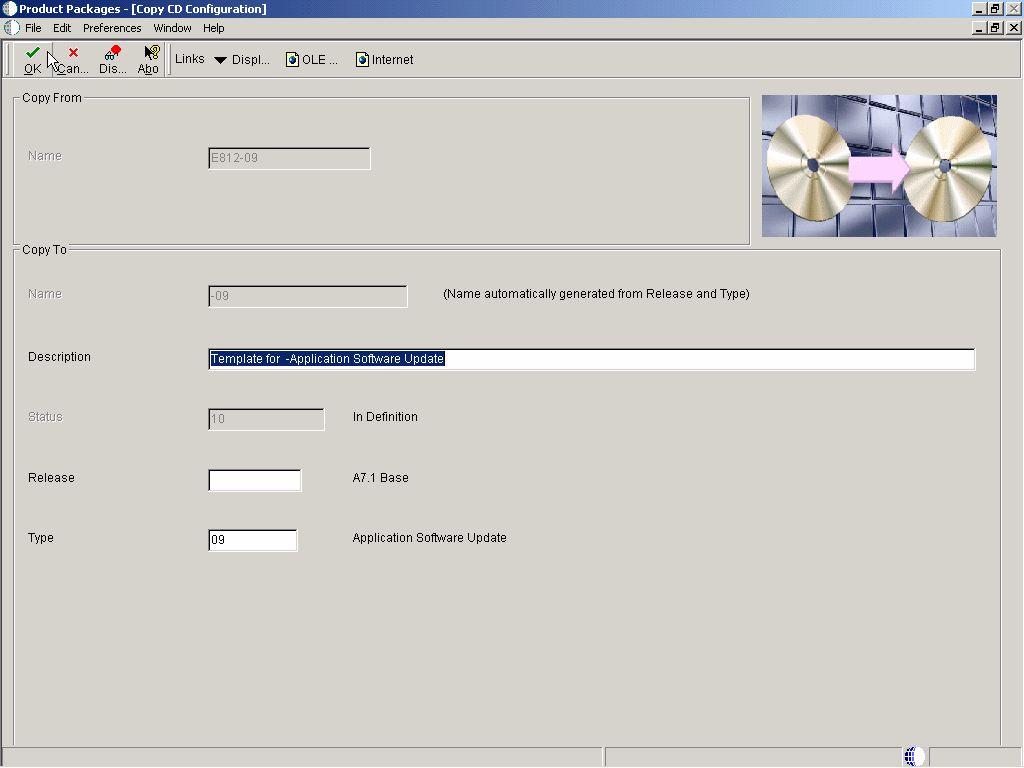Click the globe icon in status bar
The width and height of the screenshot is (1024, 768).
pyautogui.click(x=915, y=756)
